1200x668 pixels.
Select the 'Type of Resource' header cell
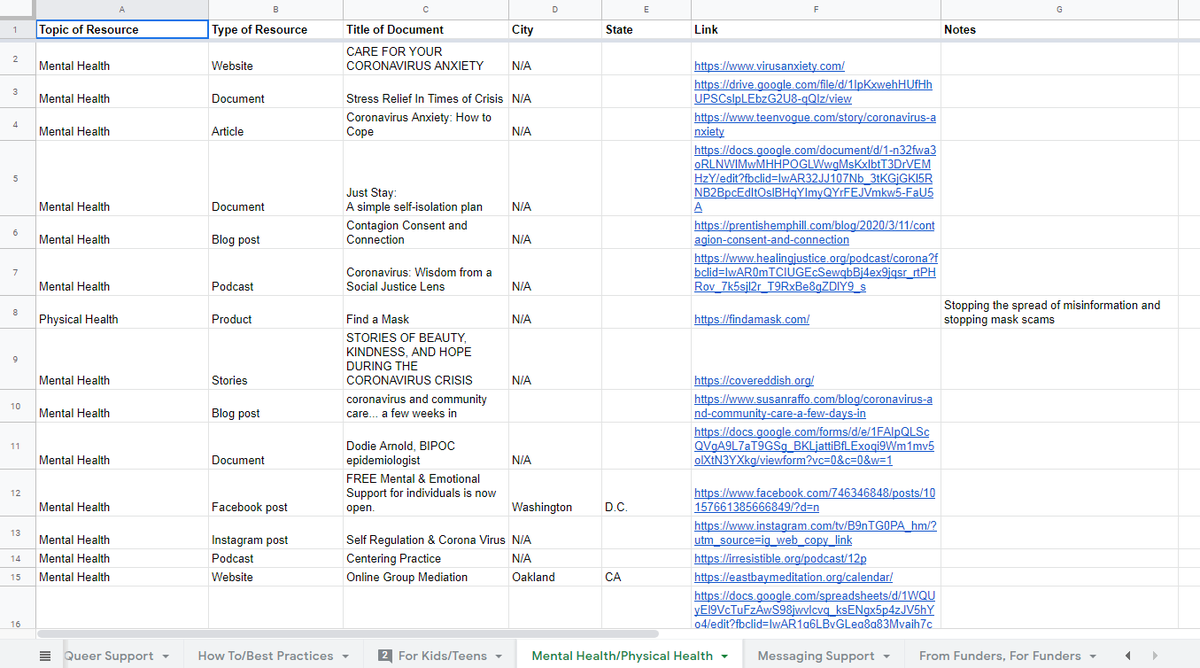coord(274,29)
